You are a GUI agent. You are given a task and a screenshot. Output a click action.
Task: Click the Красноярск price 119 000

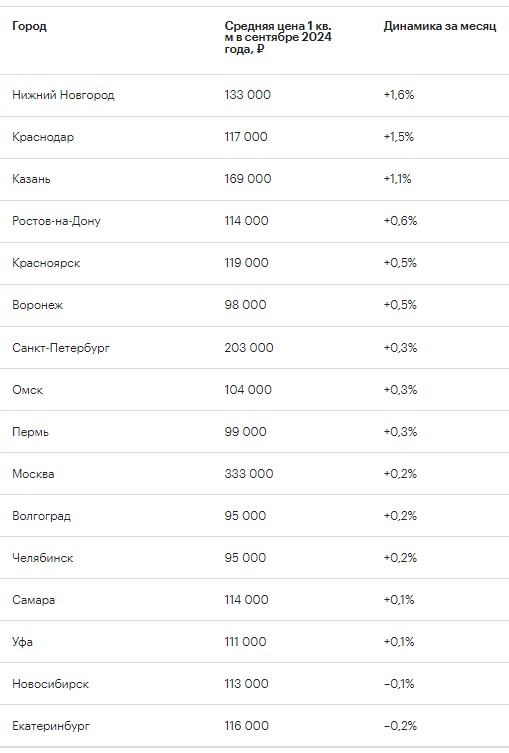(246, 263)
